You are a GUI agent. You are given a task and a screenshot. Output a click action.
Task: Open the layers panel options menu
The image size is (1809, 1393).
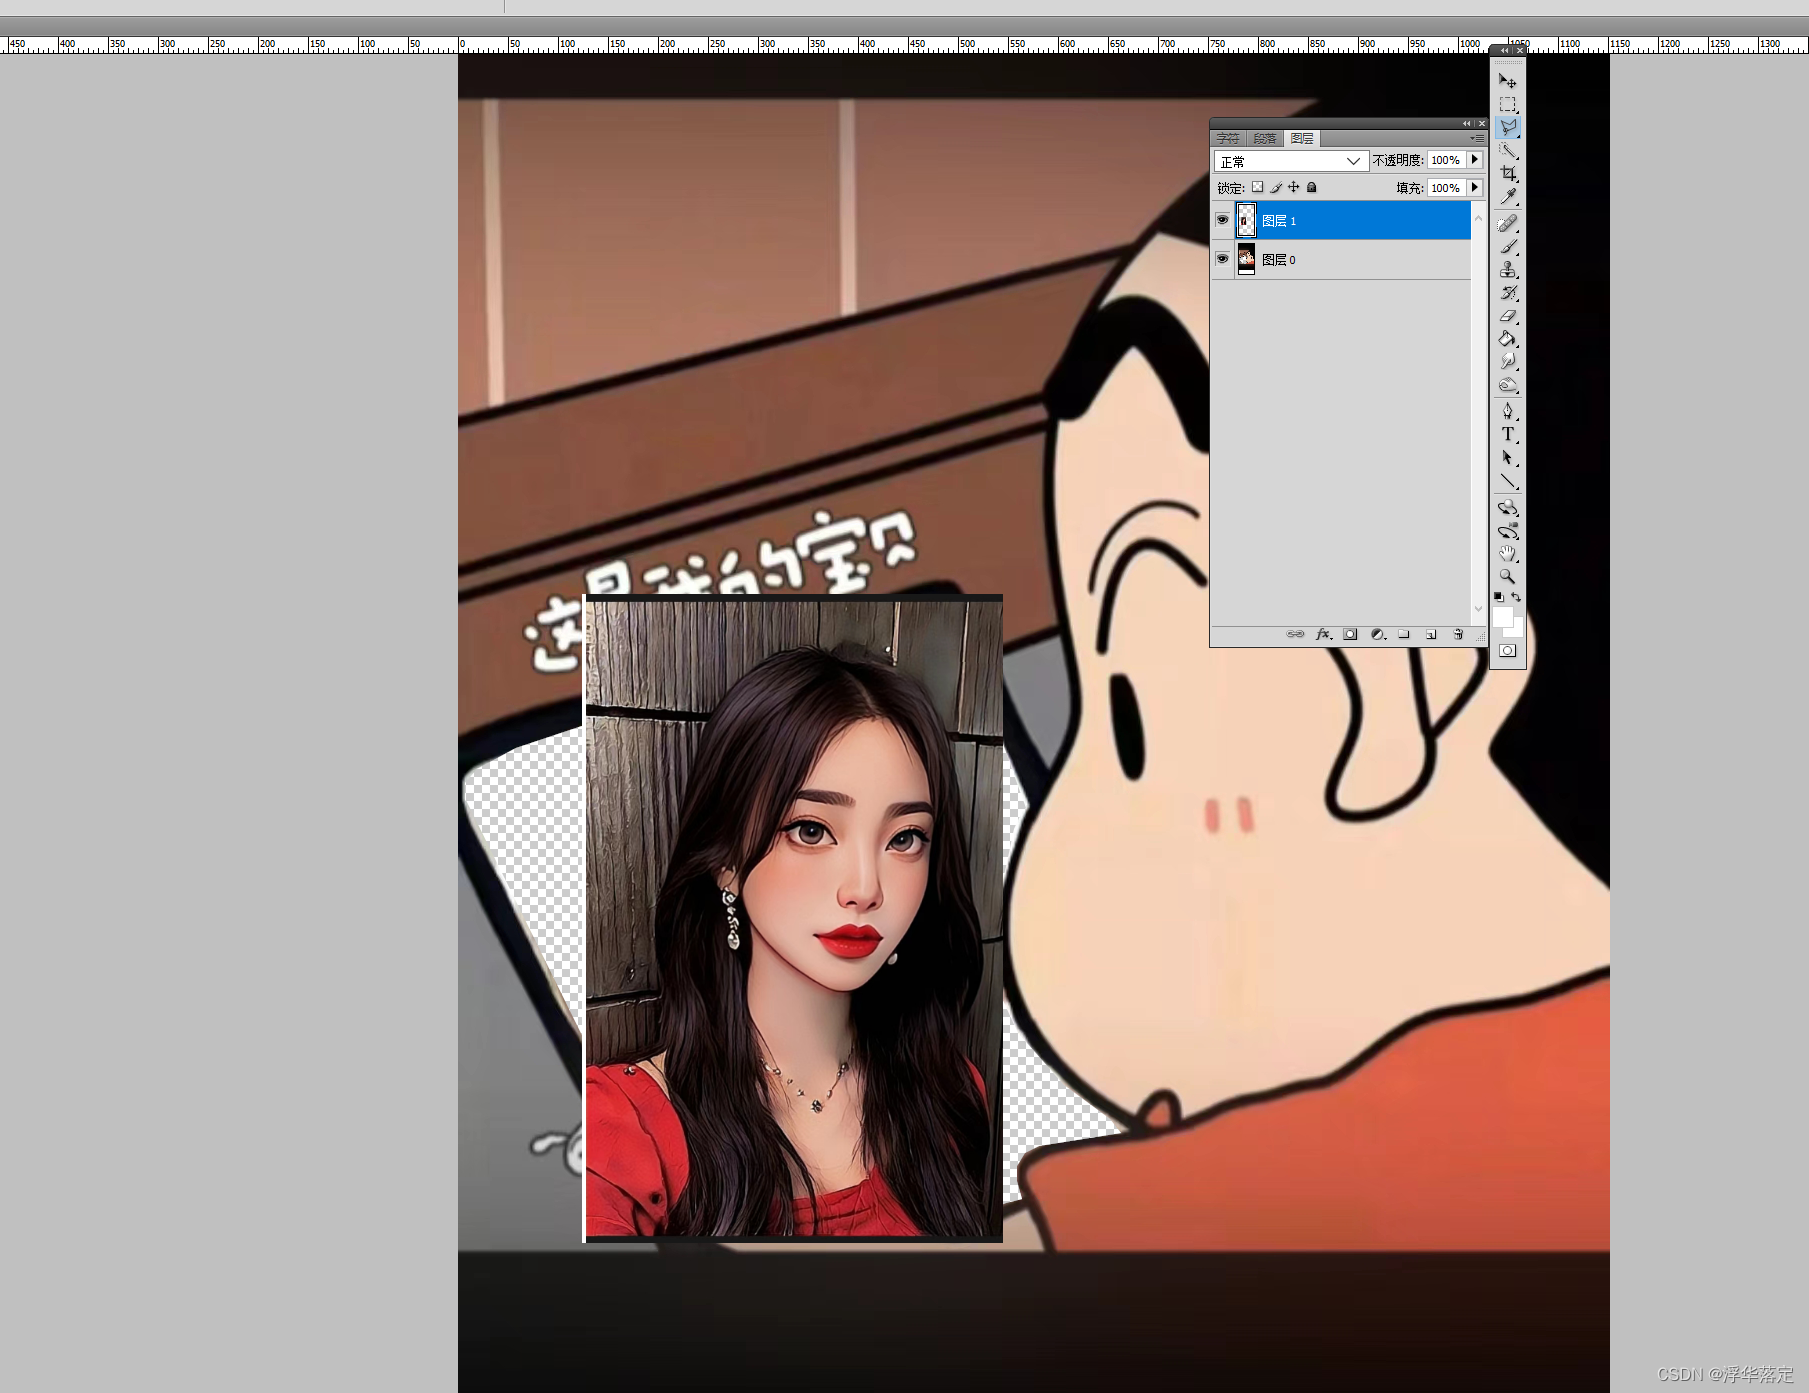pos(1477,138)
